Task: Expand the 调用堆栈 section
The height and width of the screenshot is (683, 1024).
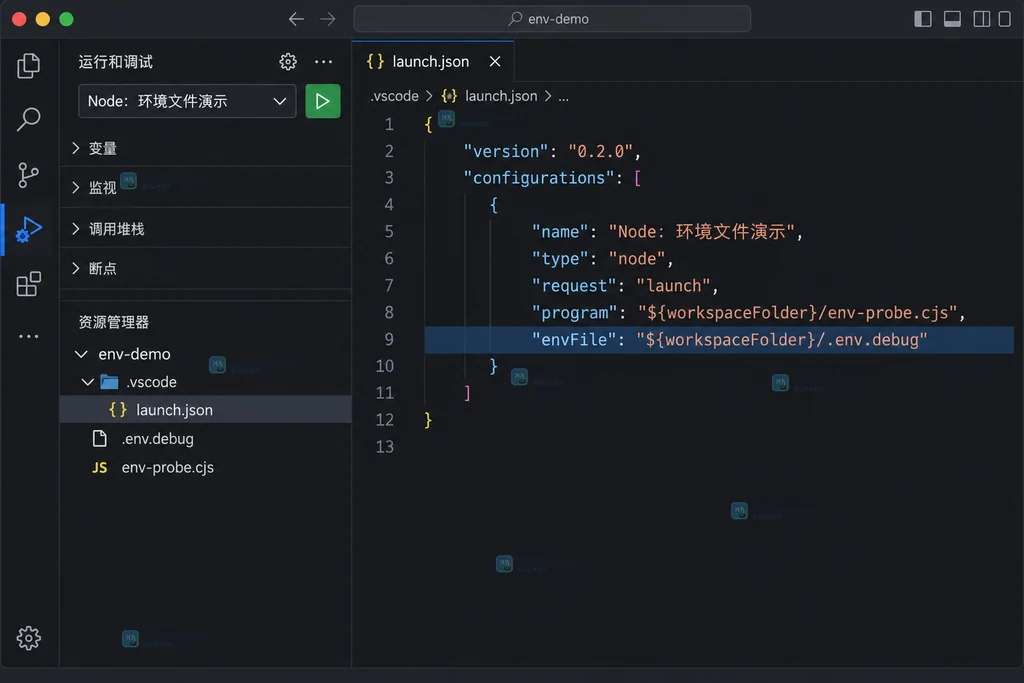Action: [205, 229]
